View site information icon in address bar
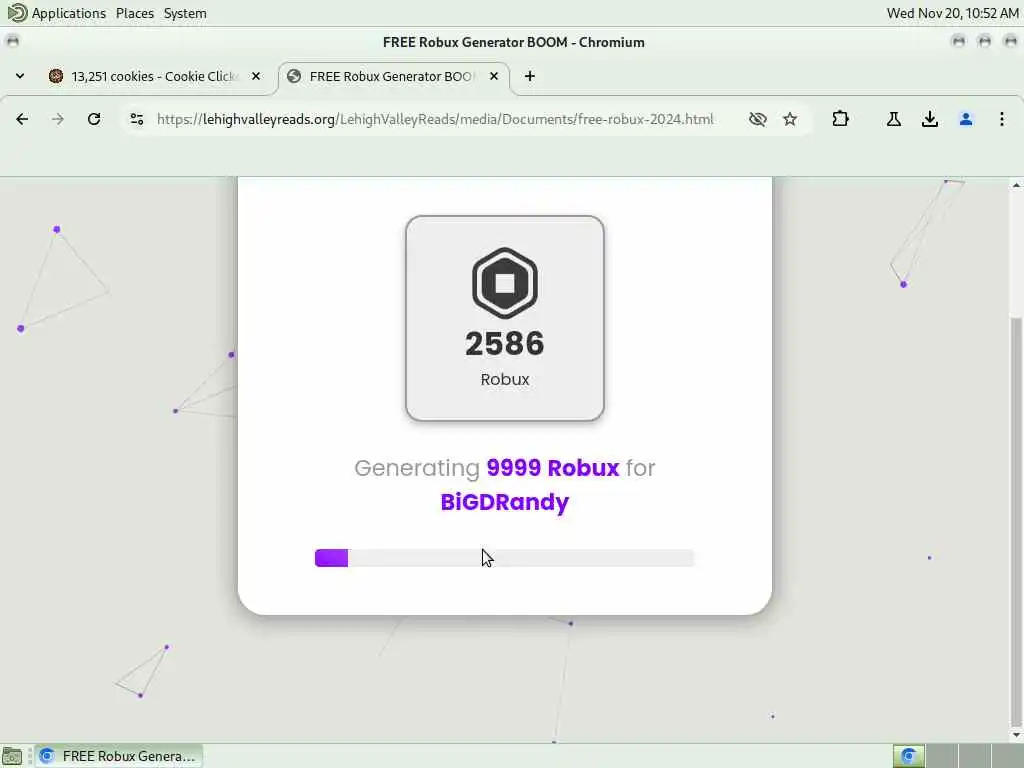 (136, 119)
